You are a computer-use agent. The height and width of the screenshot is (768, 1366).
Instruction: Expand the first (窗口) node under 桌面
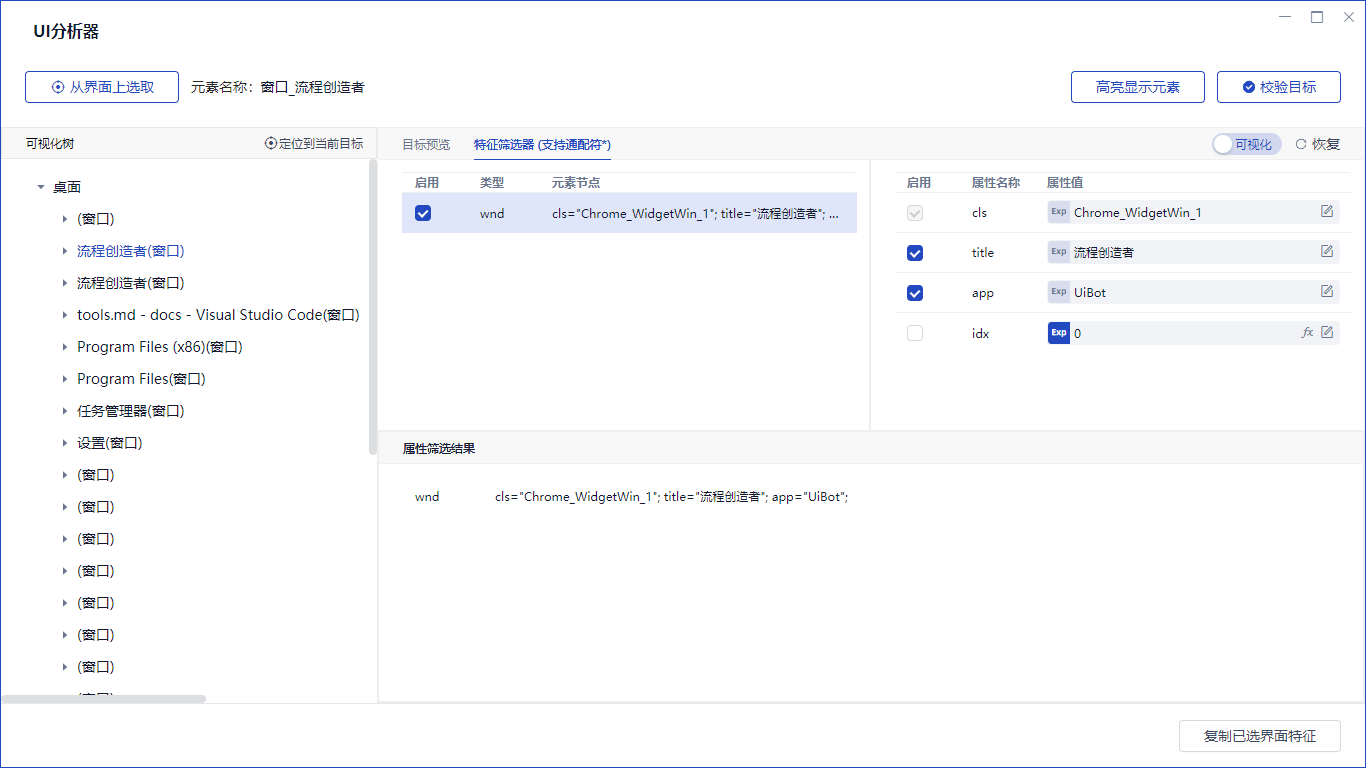(65, 219)
